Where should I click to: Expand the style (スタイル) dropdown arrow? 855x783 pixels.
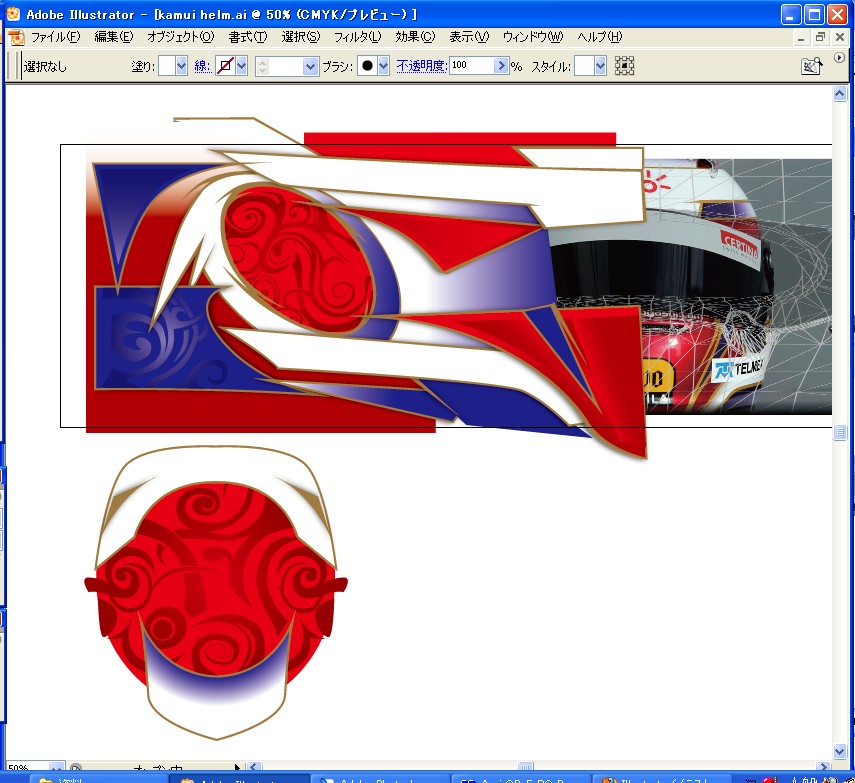tap(600, 66)
